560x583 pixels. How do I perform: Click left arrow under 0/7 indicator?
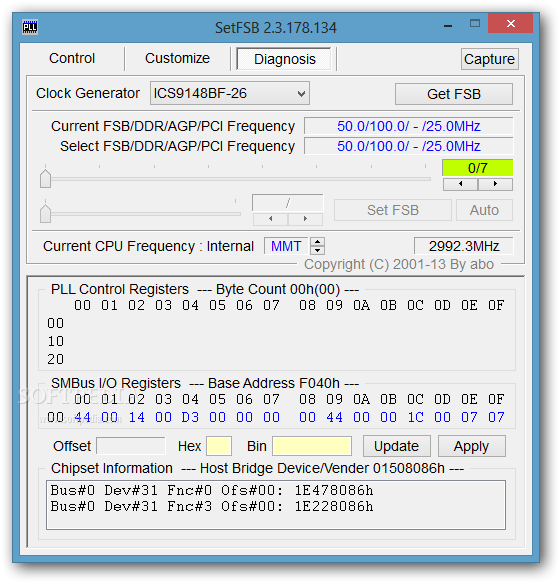[x=460, y=184]
